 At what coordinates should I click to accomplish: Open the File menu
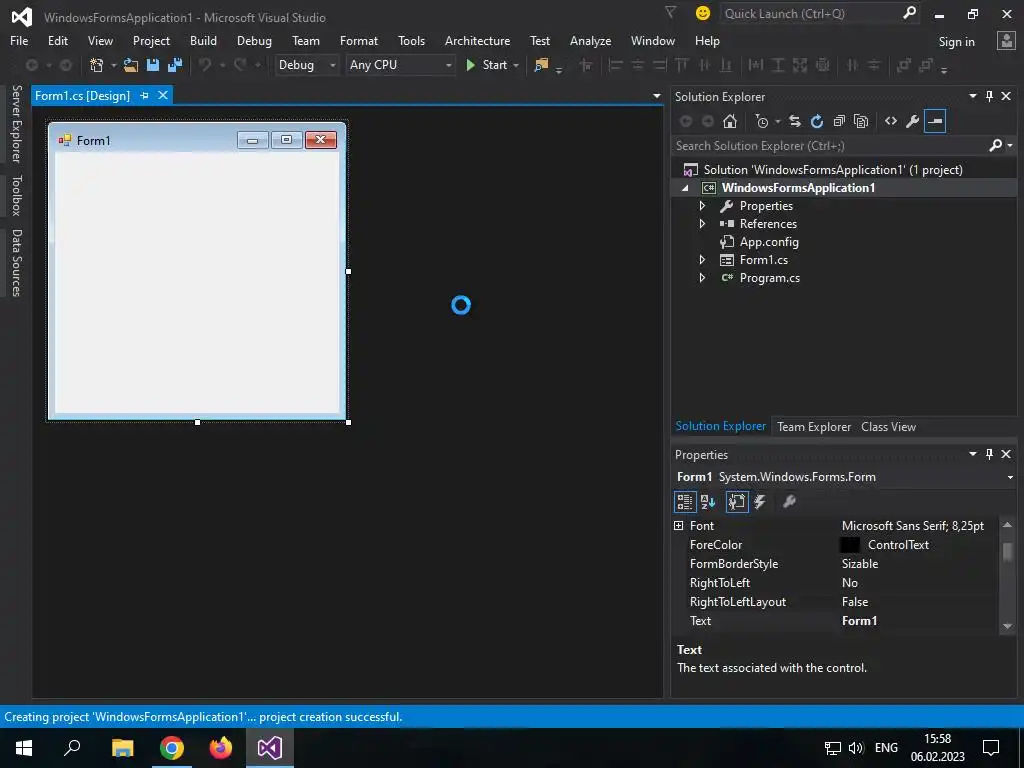point(19,40)
